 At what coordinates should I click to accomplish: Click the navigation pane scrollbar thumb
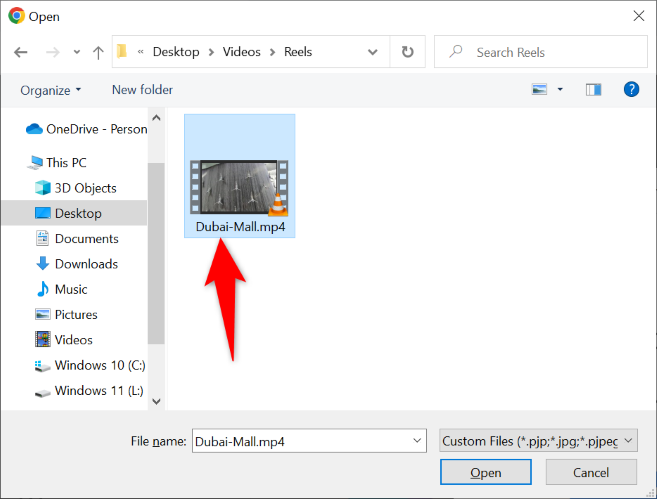pos(156,253)
